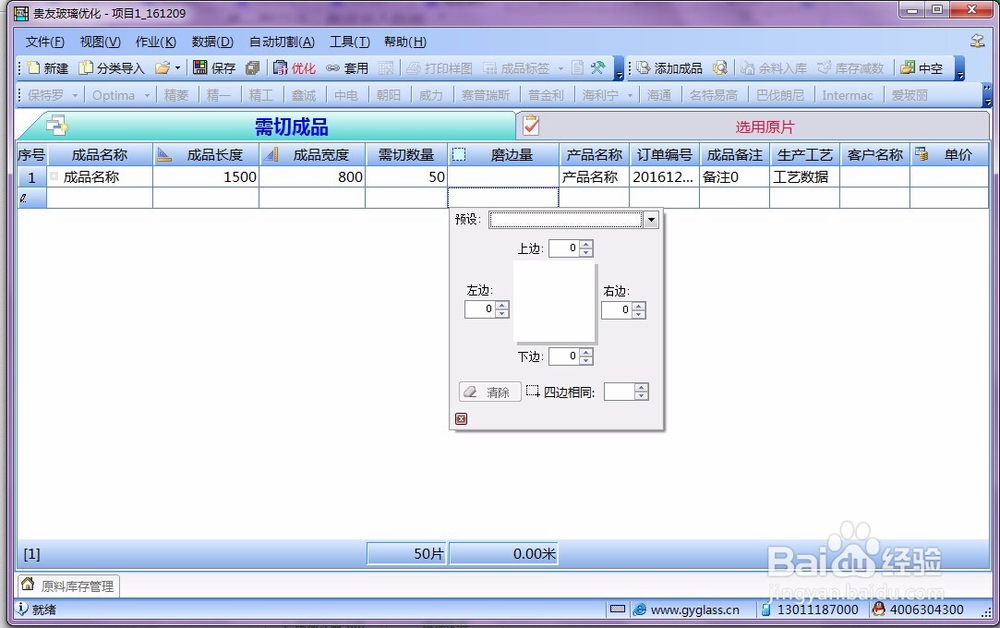Screen dimensions: 1000x628
Task: Click the 右边 number input field
Action: [617, 310]
